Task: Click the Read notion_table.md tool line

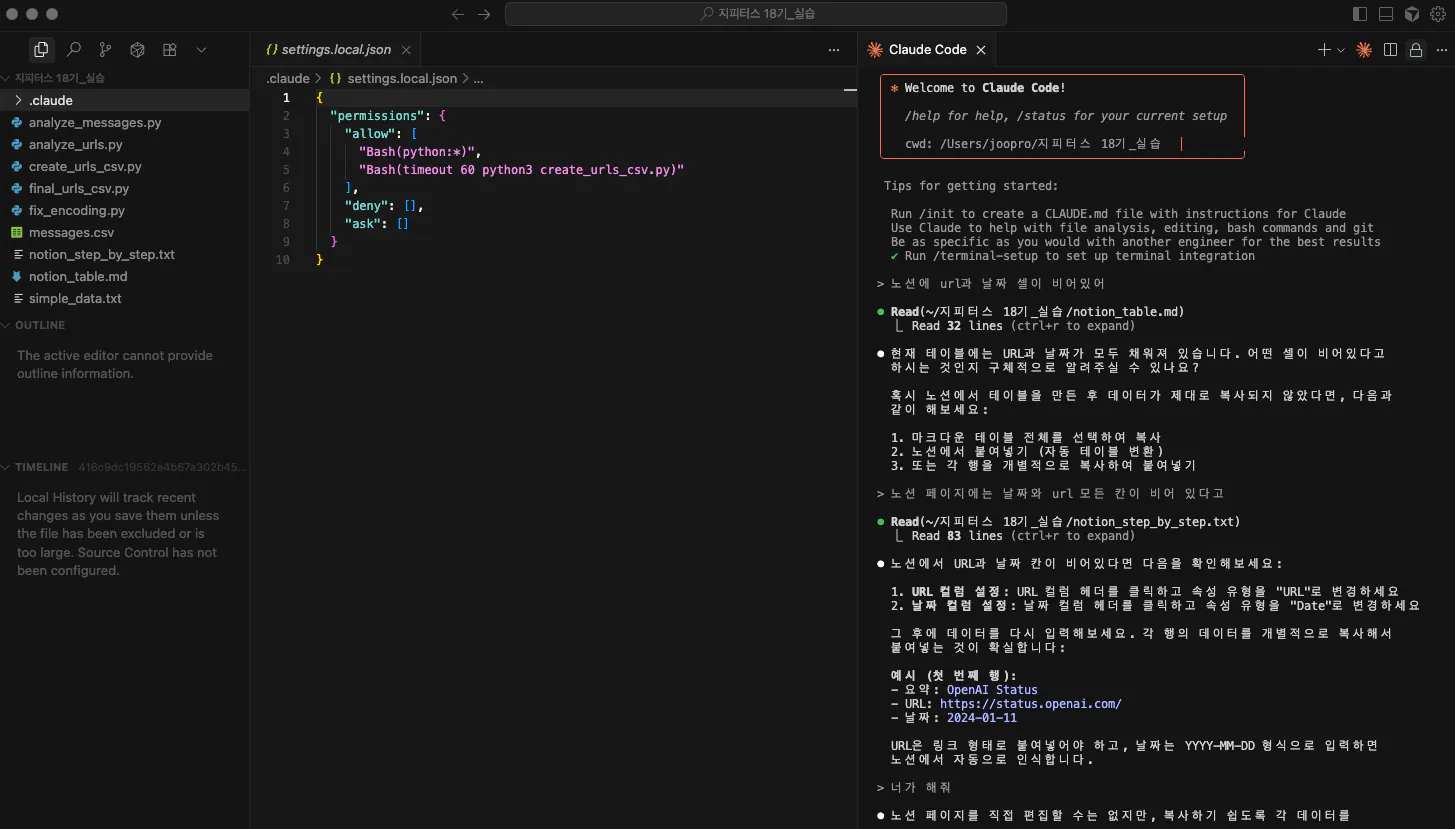Action: click(1037, 312)
